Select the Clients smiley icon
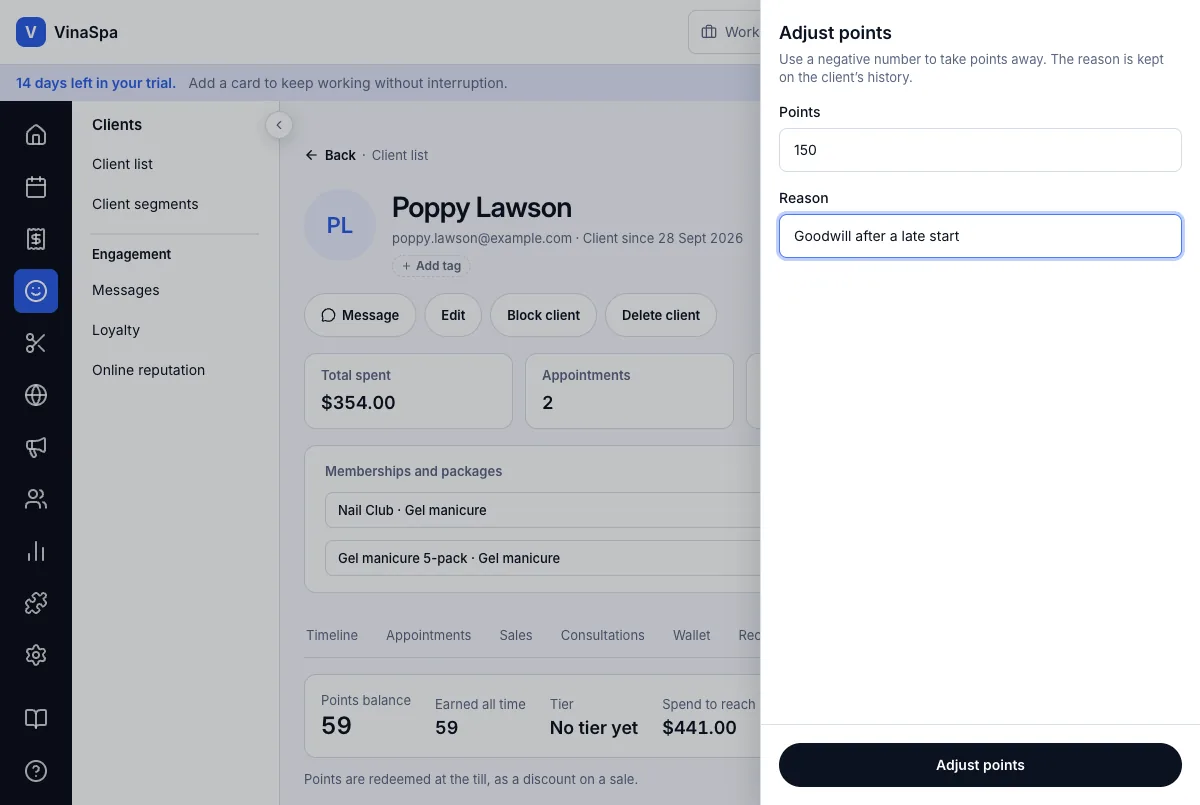Screen dimensions: 1200x805 pos(36,291)
